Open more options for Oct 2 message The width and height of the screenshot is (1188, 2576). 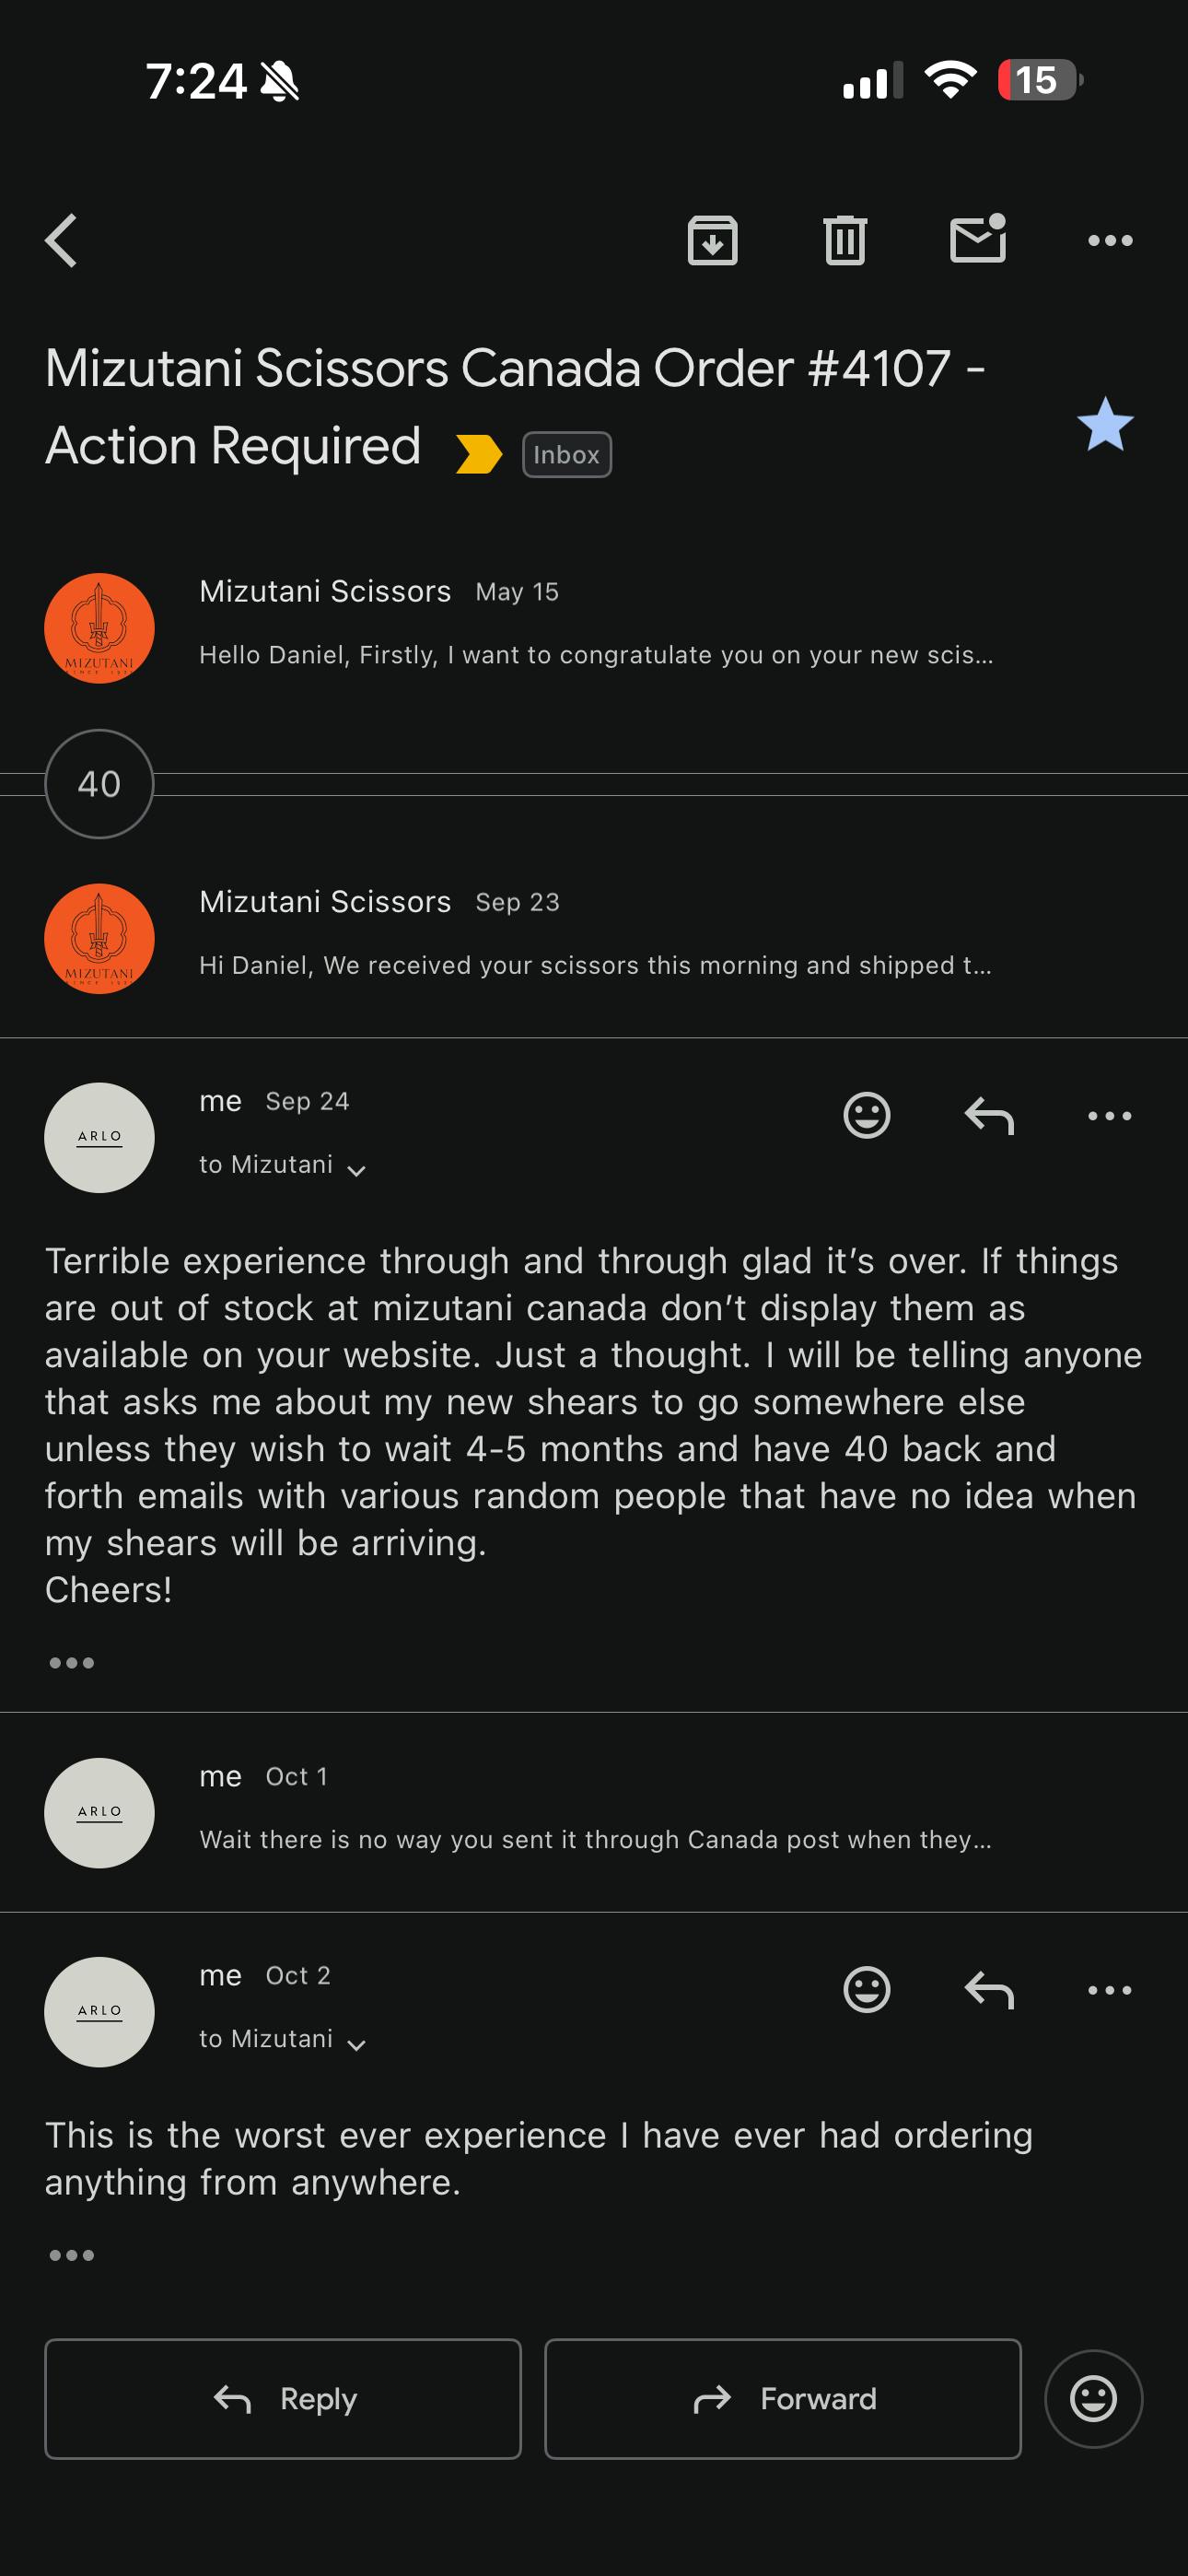click(1109, 1989)
